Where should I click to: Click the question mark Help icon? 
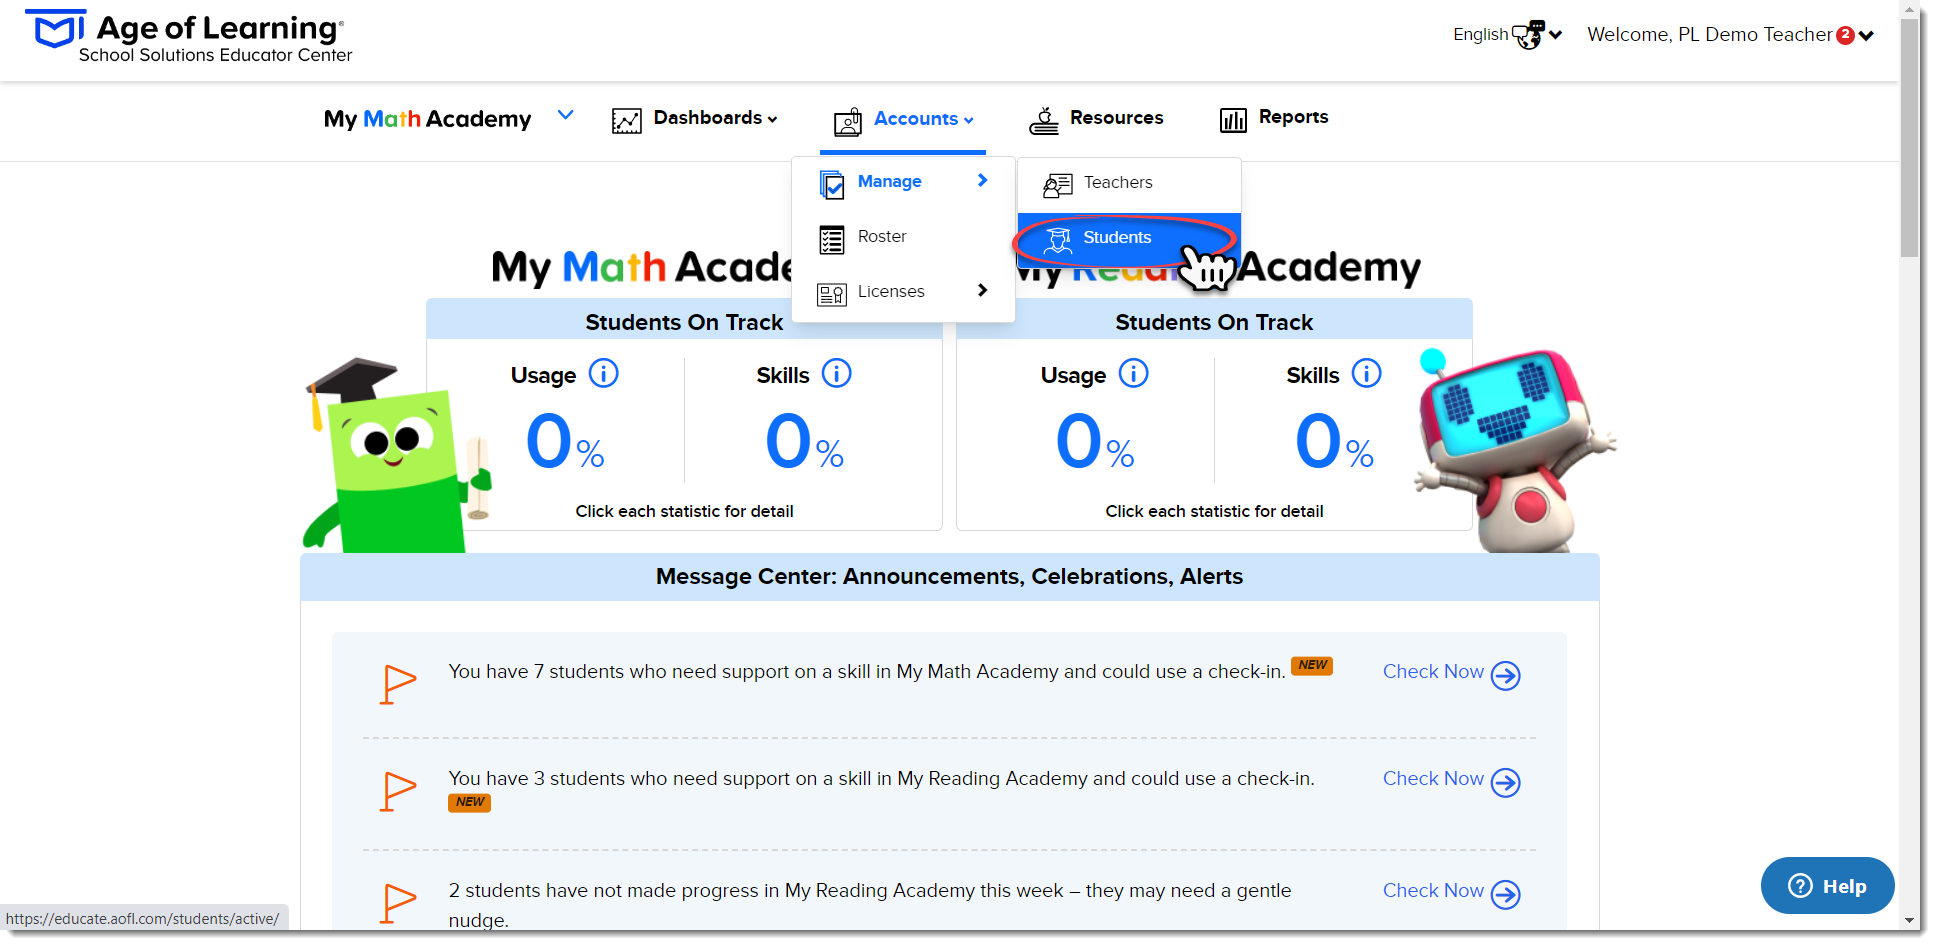click(x=1800, y=886)
